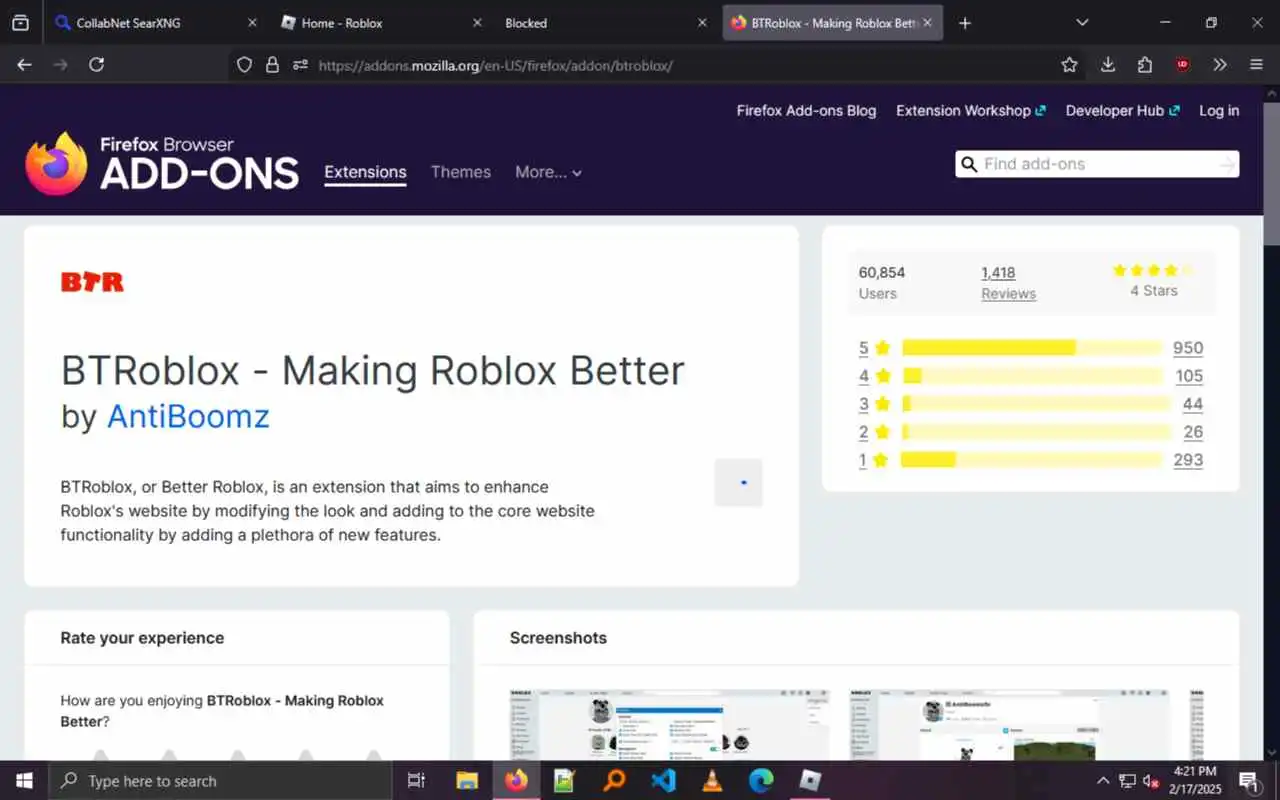Viewport: 1280px width, 800px height.
Task: Show the 44 three-star reviews
Action: pyautogui.click(x=1192, y=404)
